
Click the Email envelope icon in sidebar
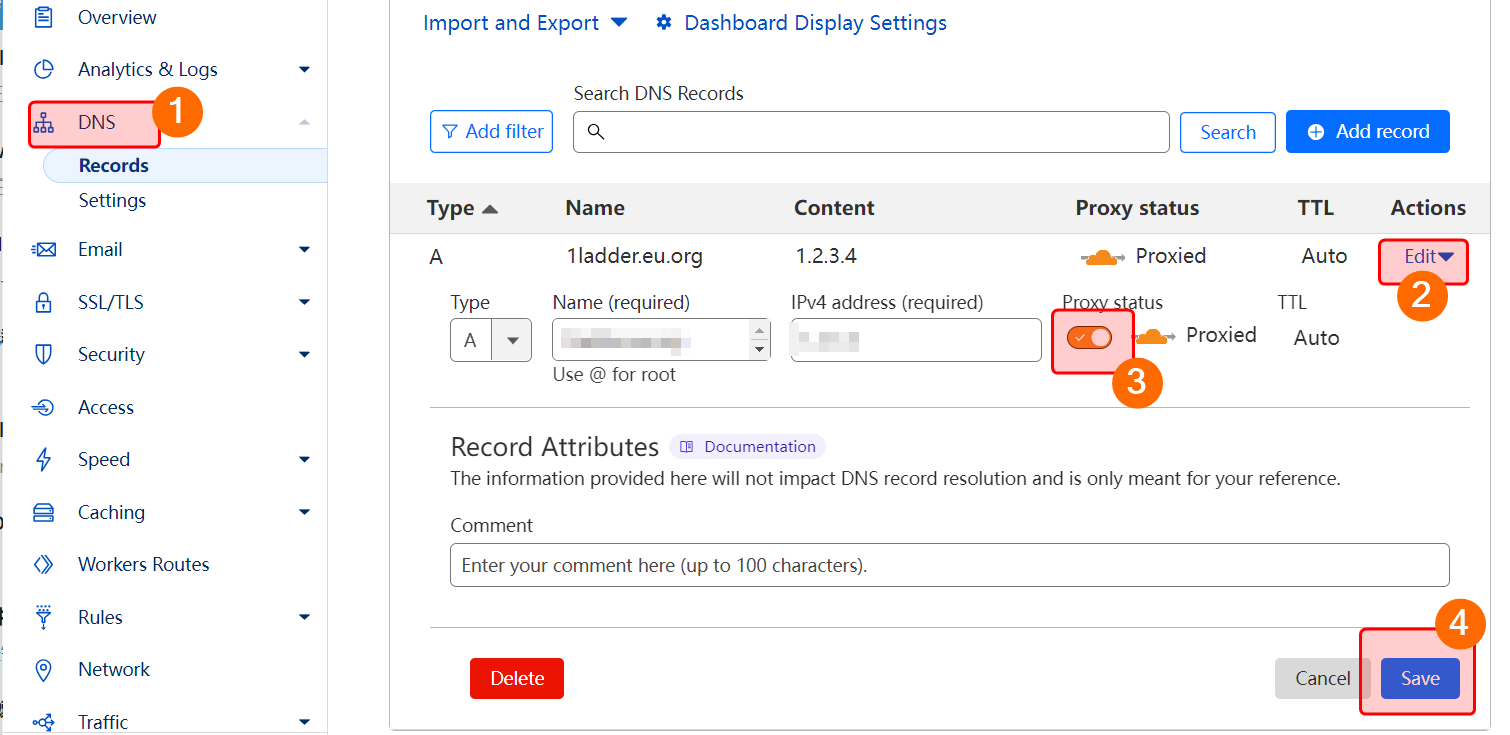point(43,249)
